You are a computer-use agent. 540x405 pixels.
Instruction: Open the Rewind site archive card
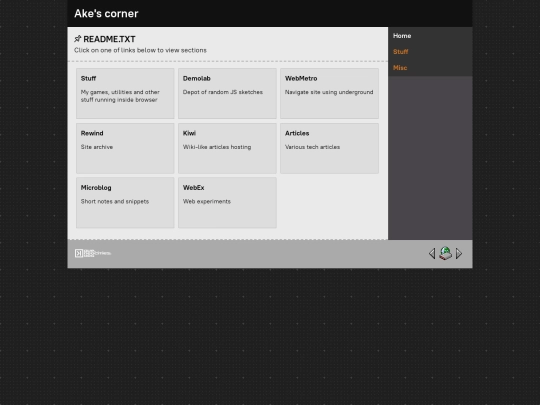125,148
